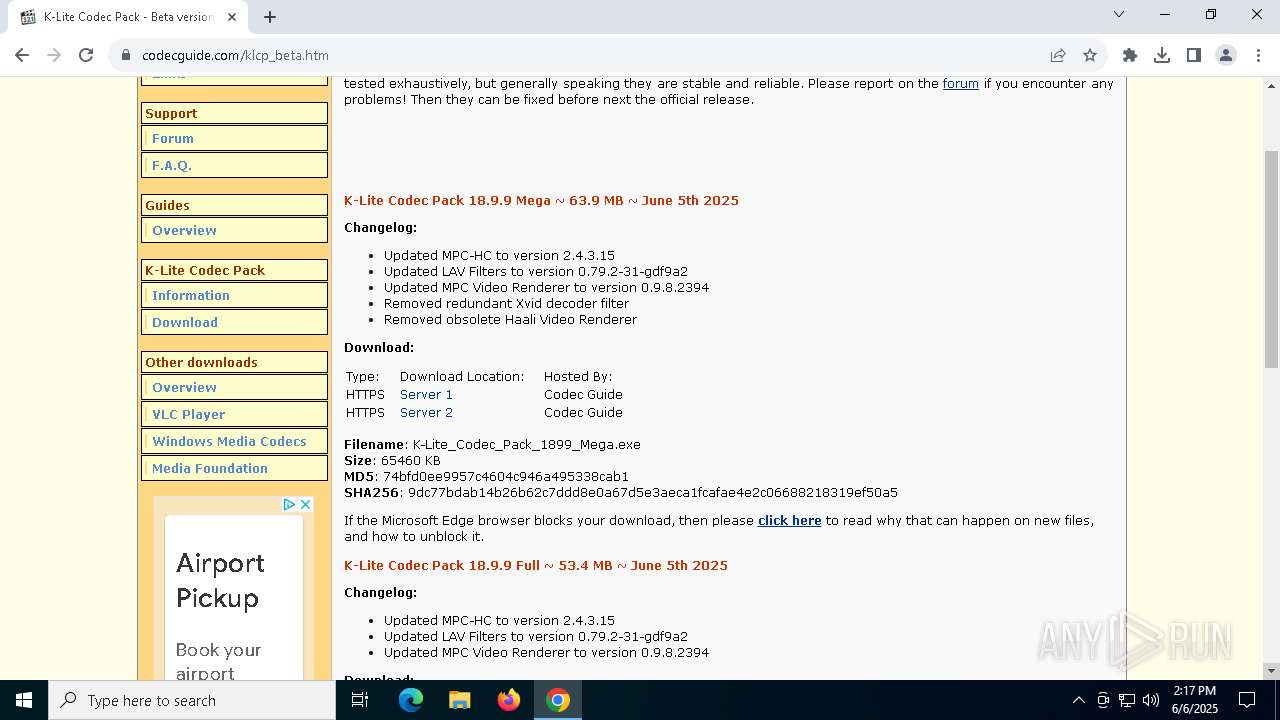The image size is (1280, 720).
Task: View site information lock icon
Action: (126, 55)
